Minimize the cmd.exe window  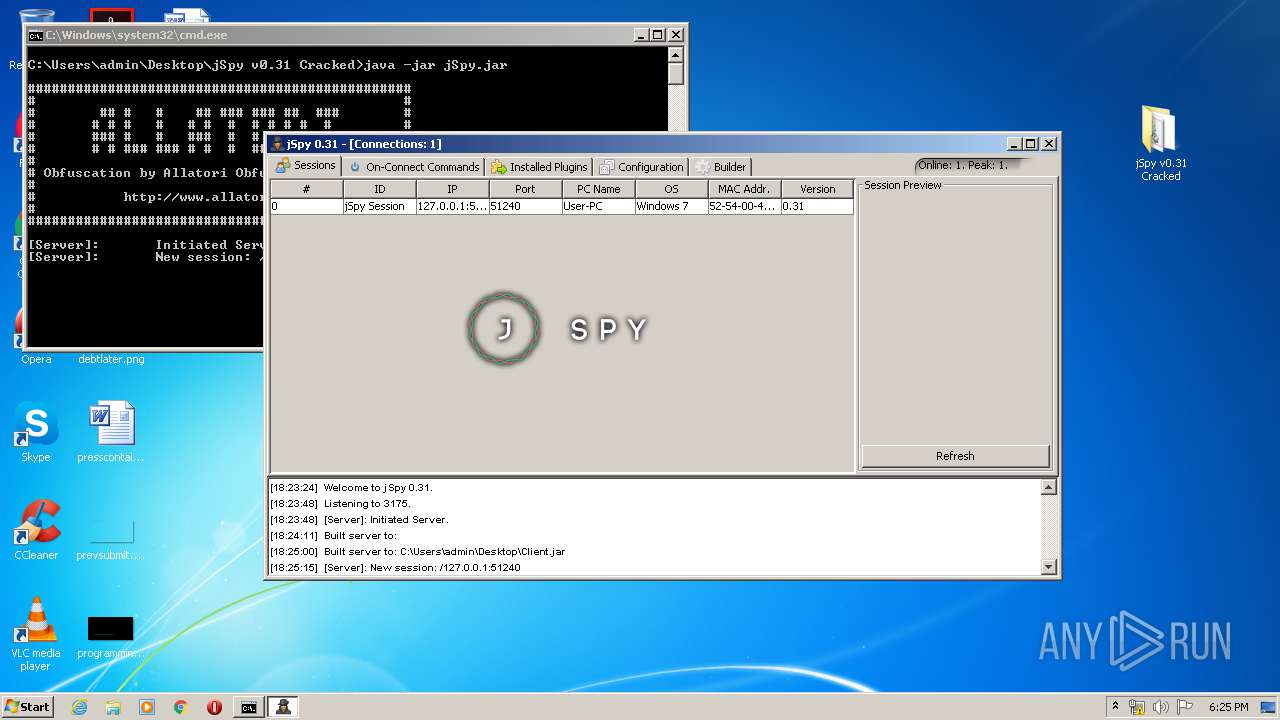641,35
